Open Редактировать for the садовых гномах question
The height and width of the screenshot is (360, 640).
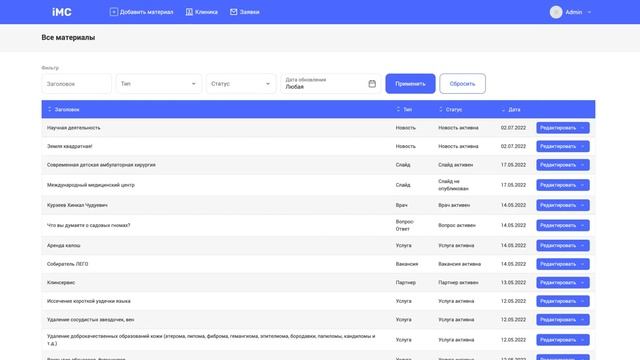[x=563, y=225]
